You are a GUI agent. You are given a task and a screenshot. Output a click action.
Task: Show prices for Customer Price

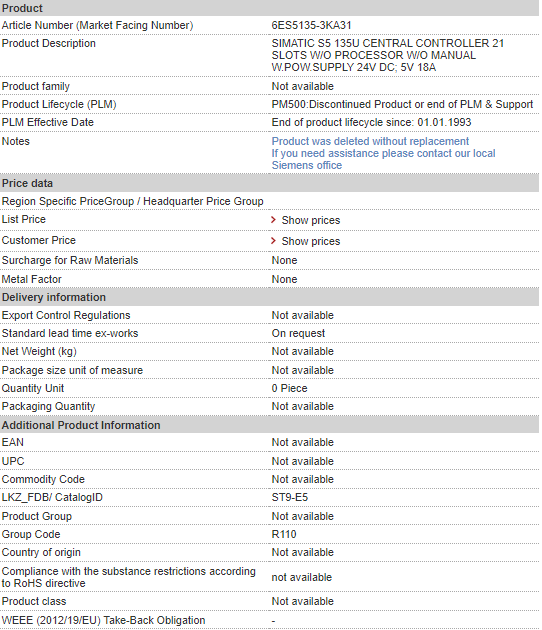point(311,241)
